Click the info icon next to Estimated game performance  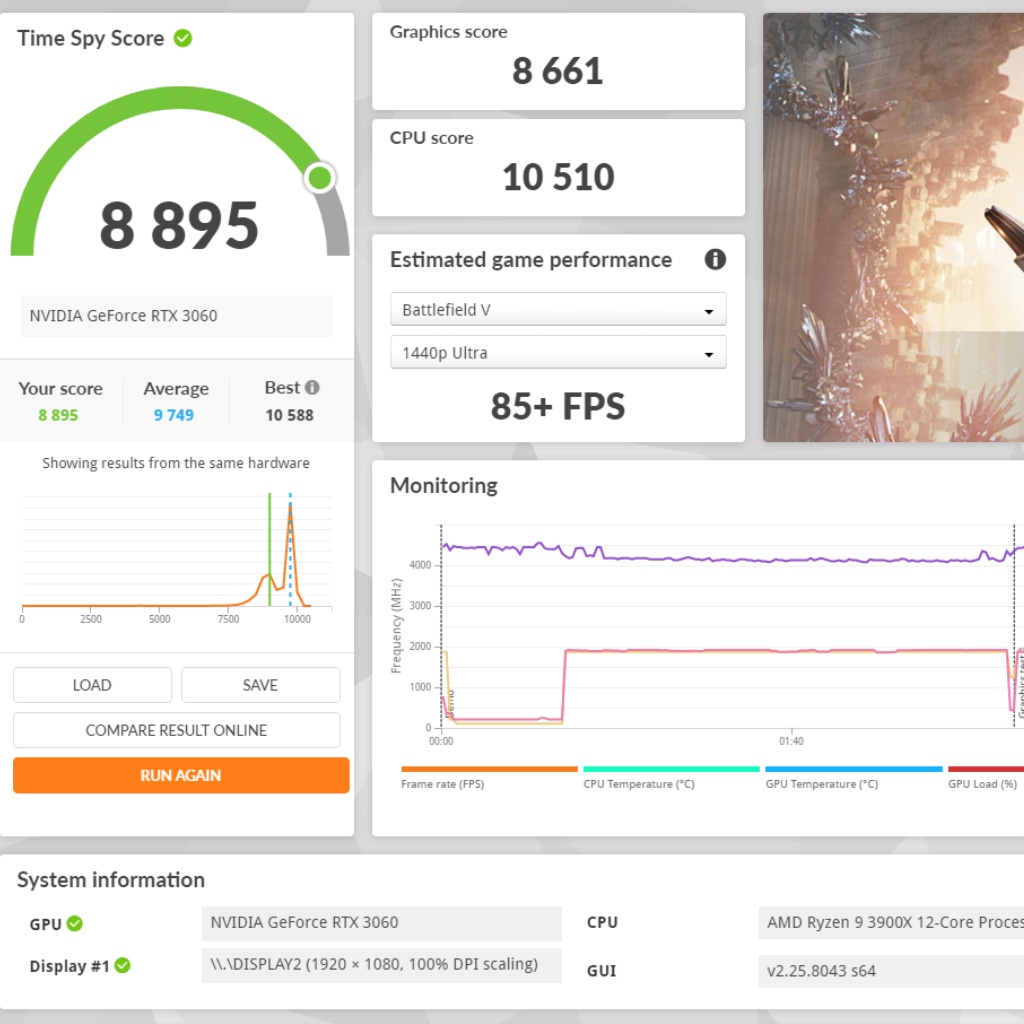click(x=715, y=260)
